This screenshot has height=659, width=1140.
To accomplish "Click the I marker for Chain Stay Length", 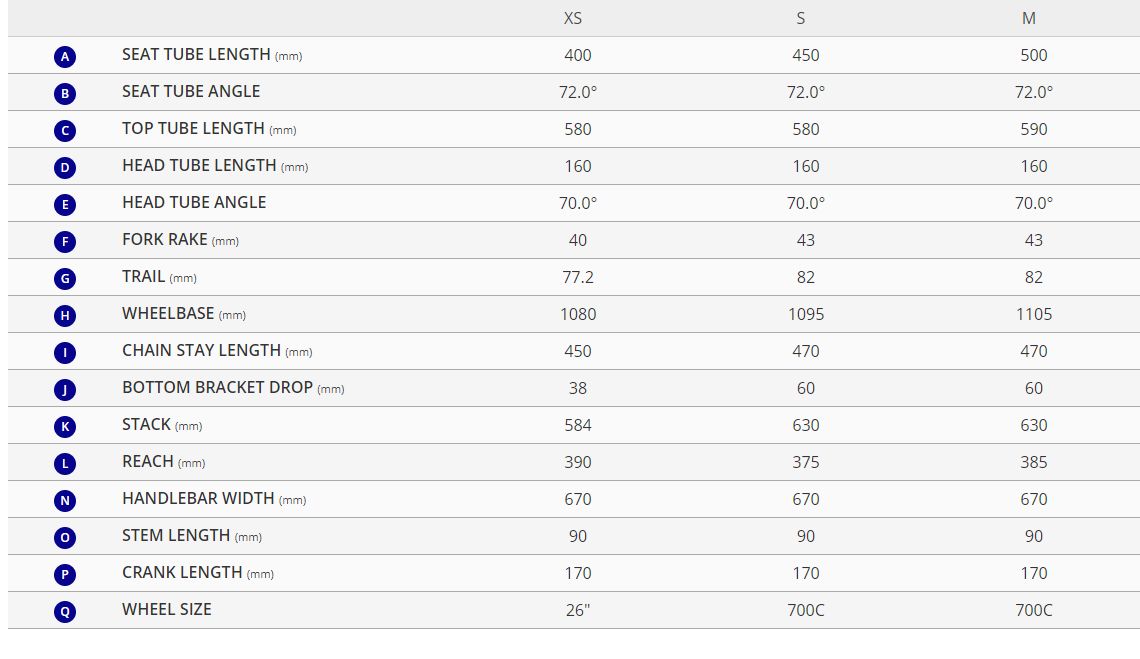I will pos(65,352).
